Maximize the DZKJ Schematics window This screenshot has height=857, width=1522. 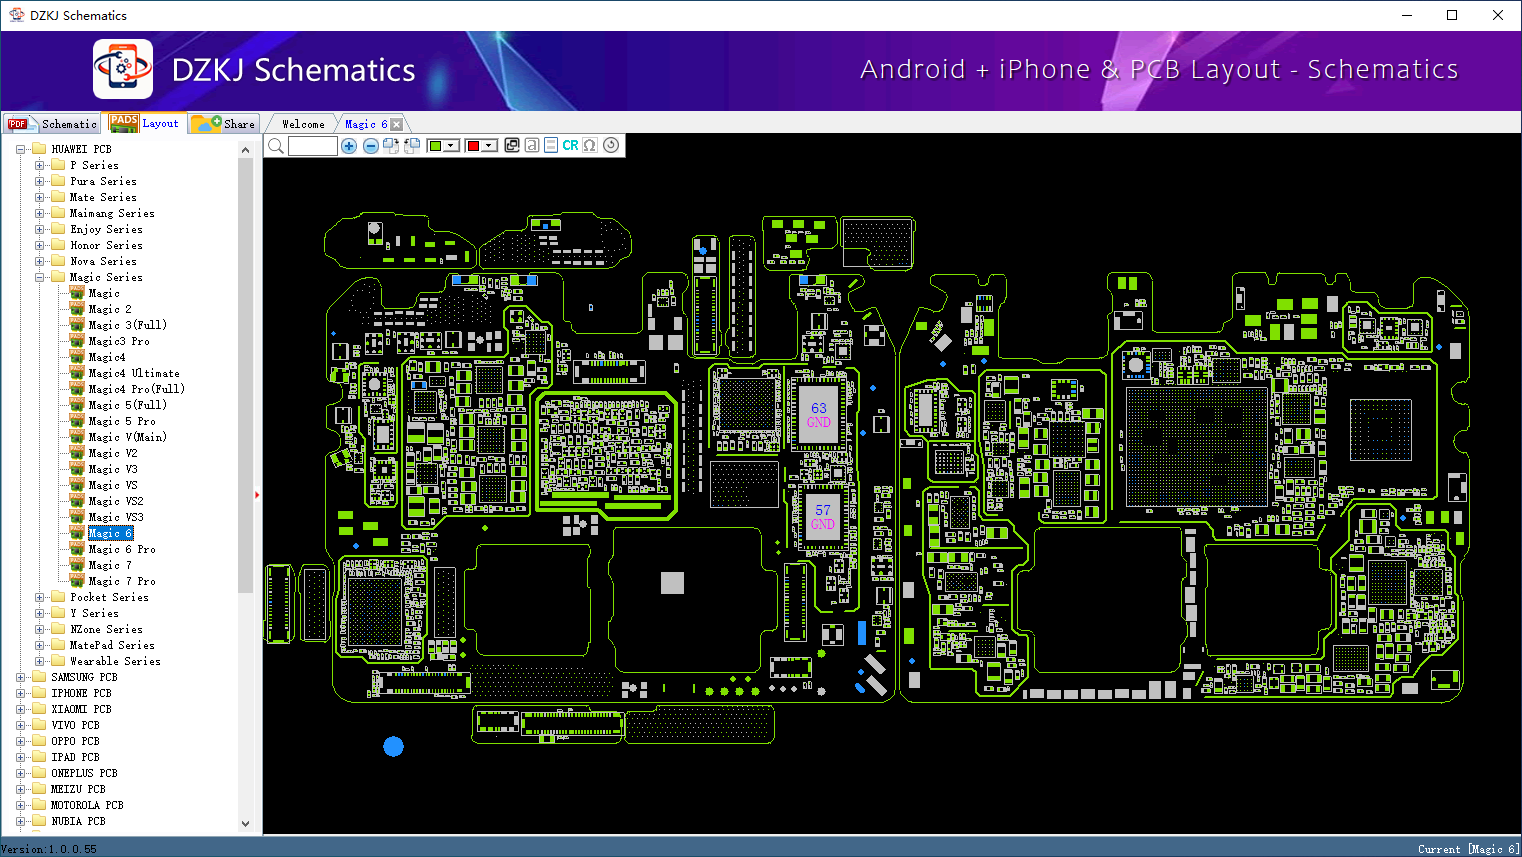pos(1452,15)
